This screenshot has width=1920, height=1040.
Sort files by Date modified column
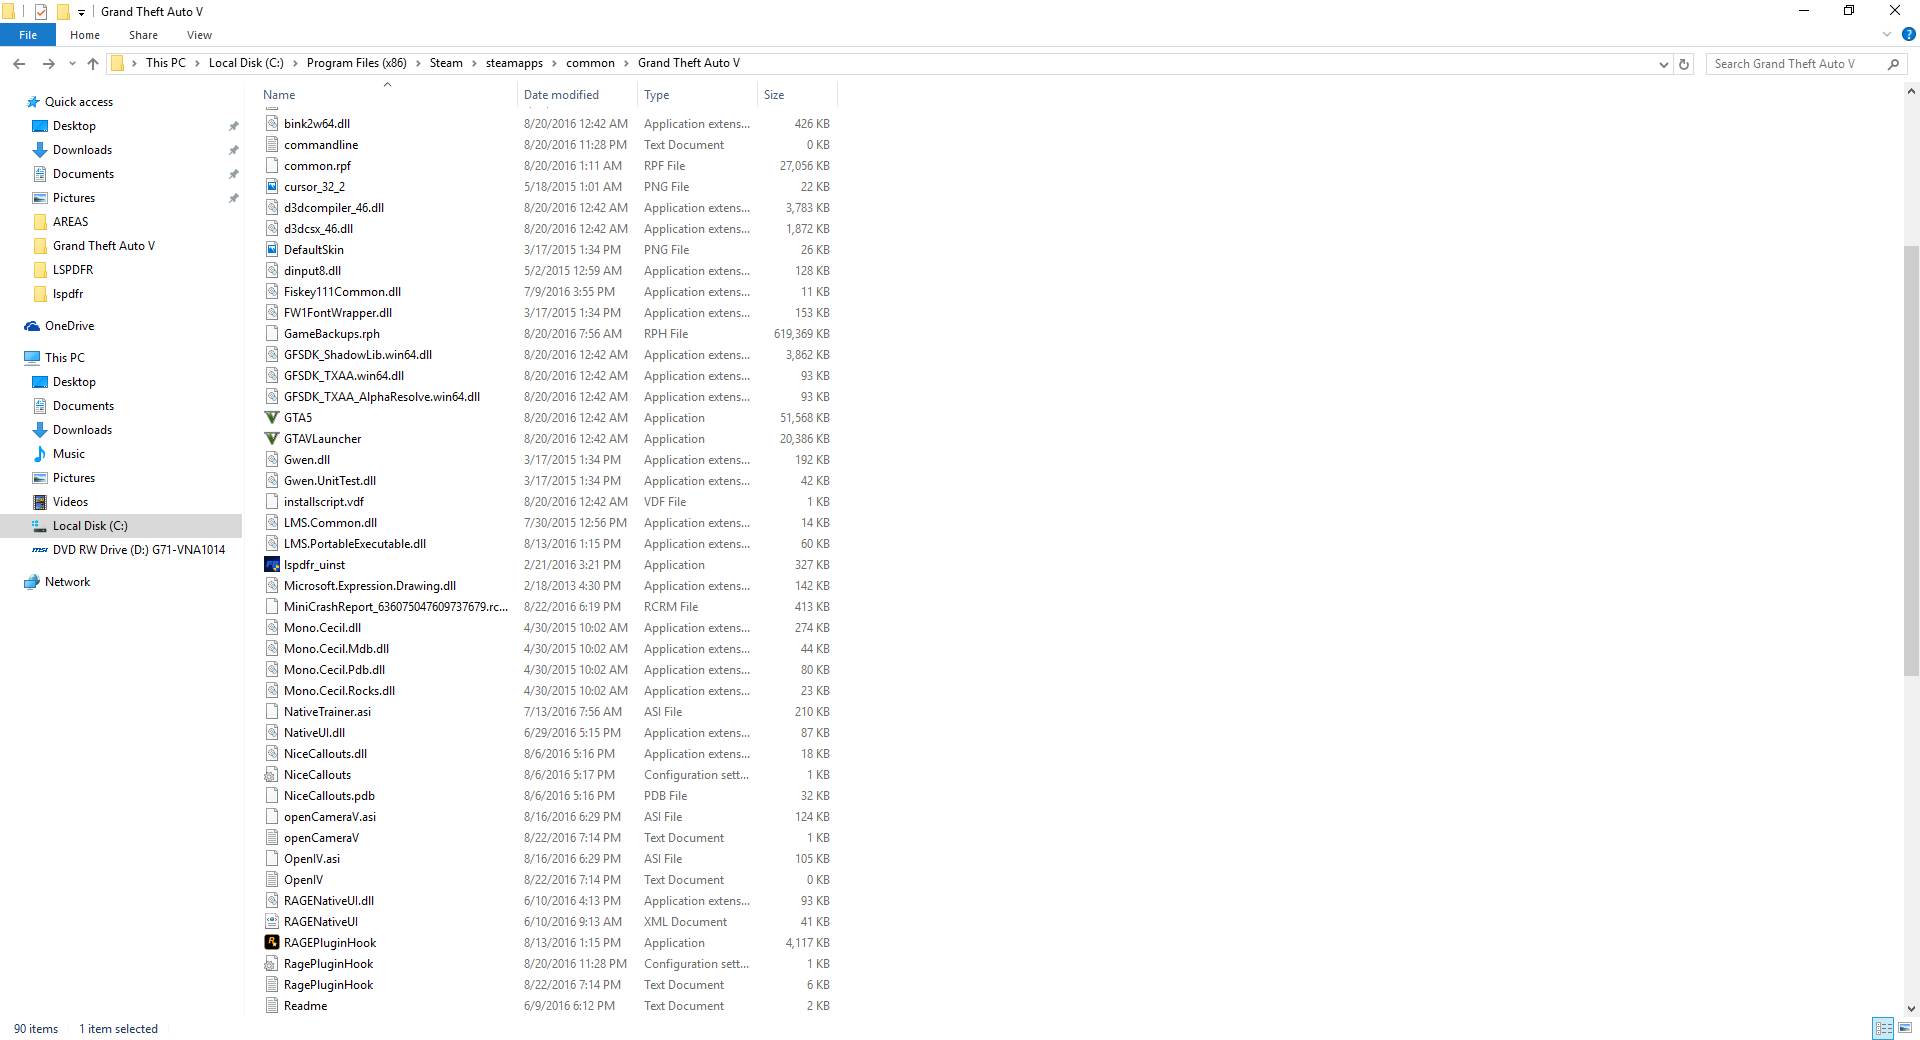click(561, 95)
